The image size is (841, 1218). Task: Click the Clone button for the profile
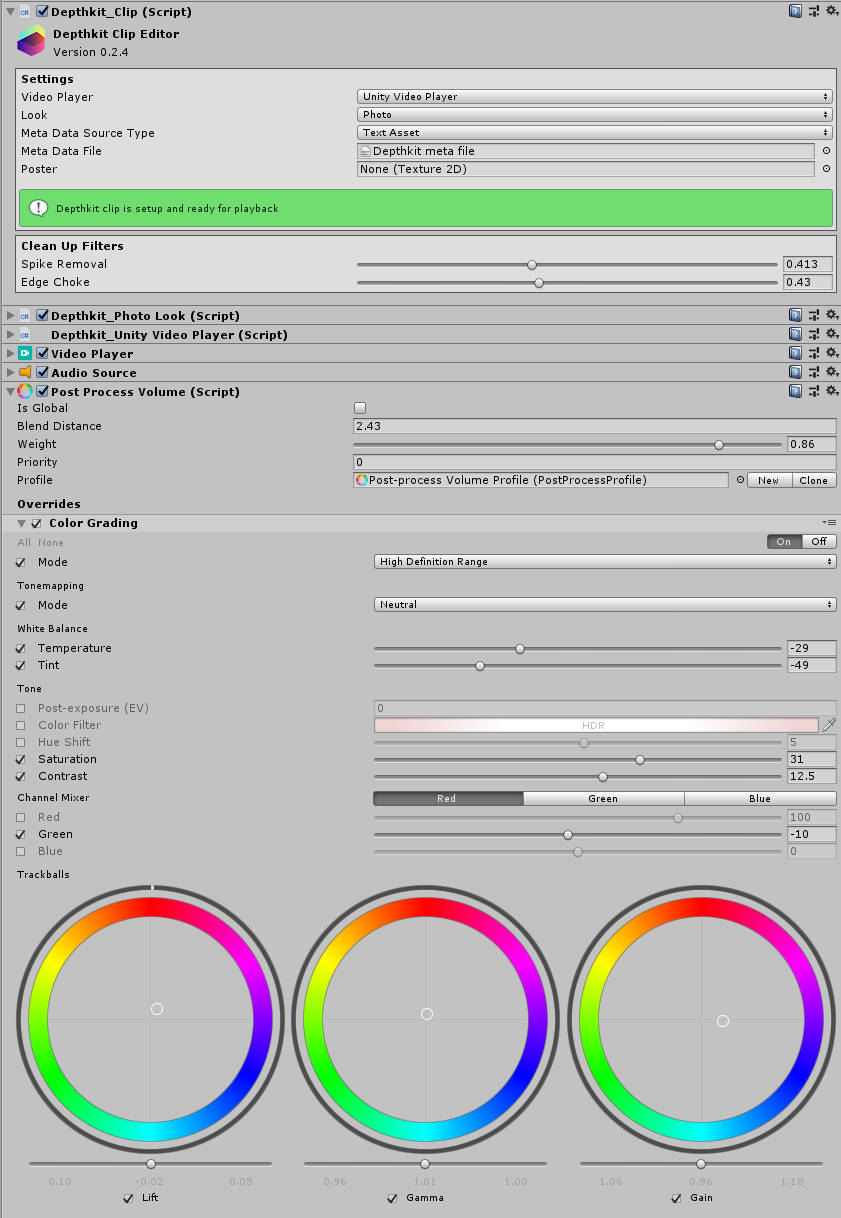tap(813, 480)
